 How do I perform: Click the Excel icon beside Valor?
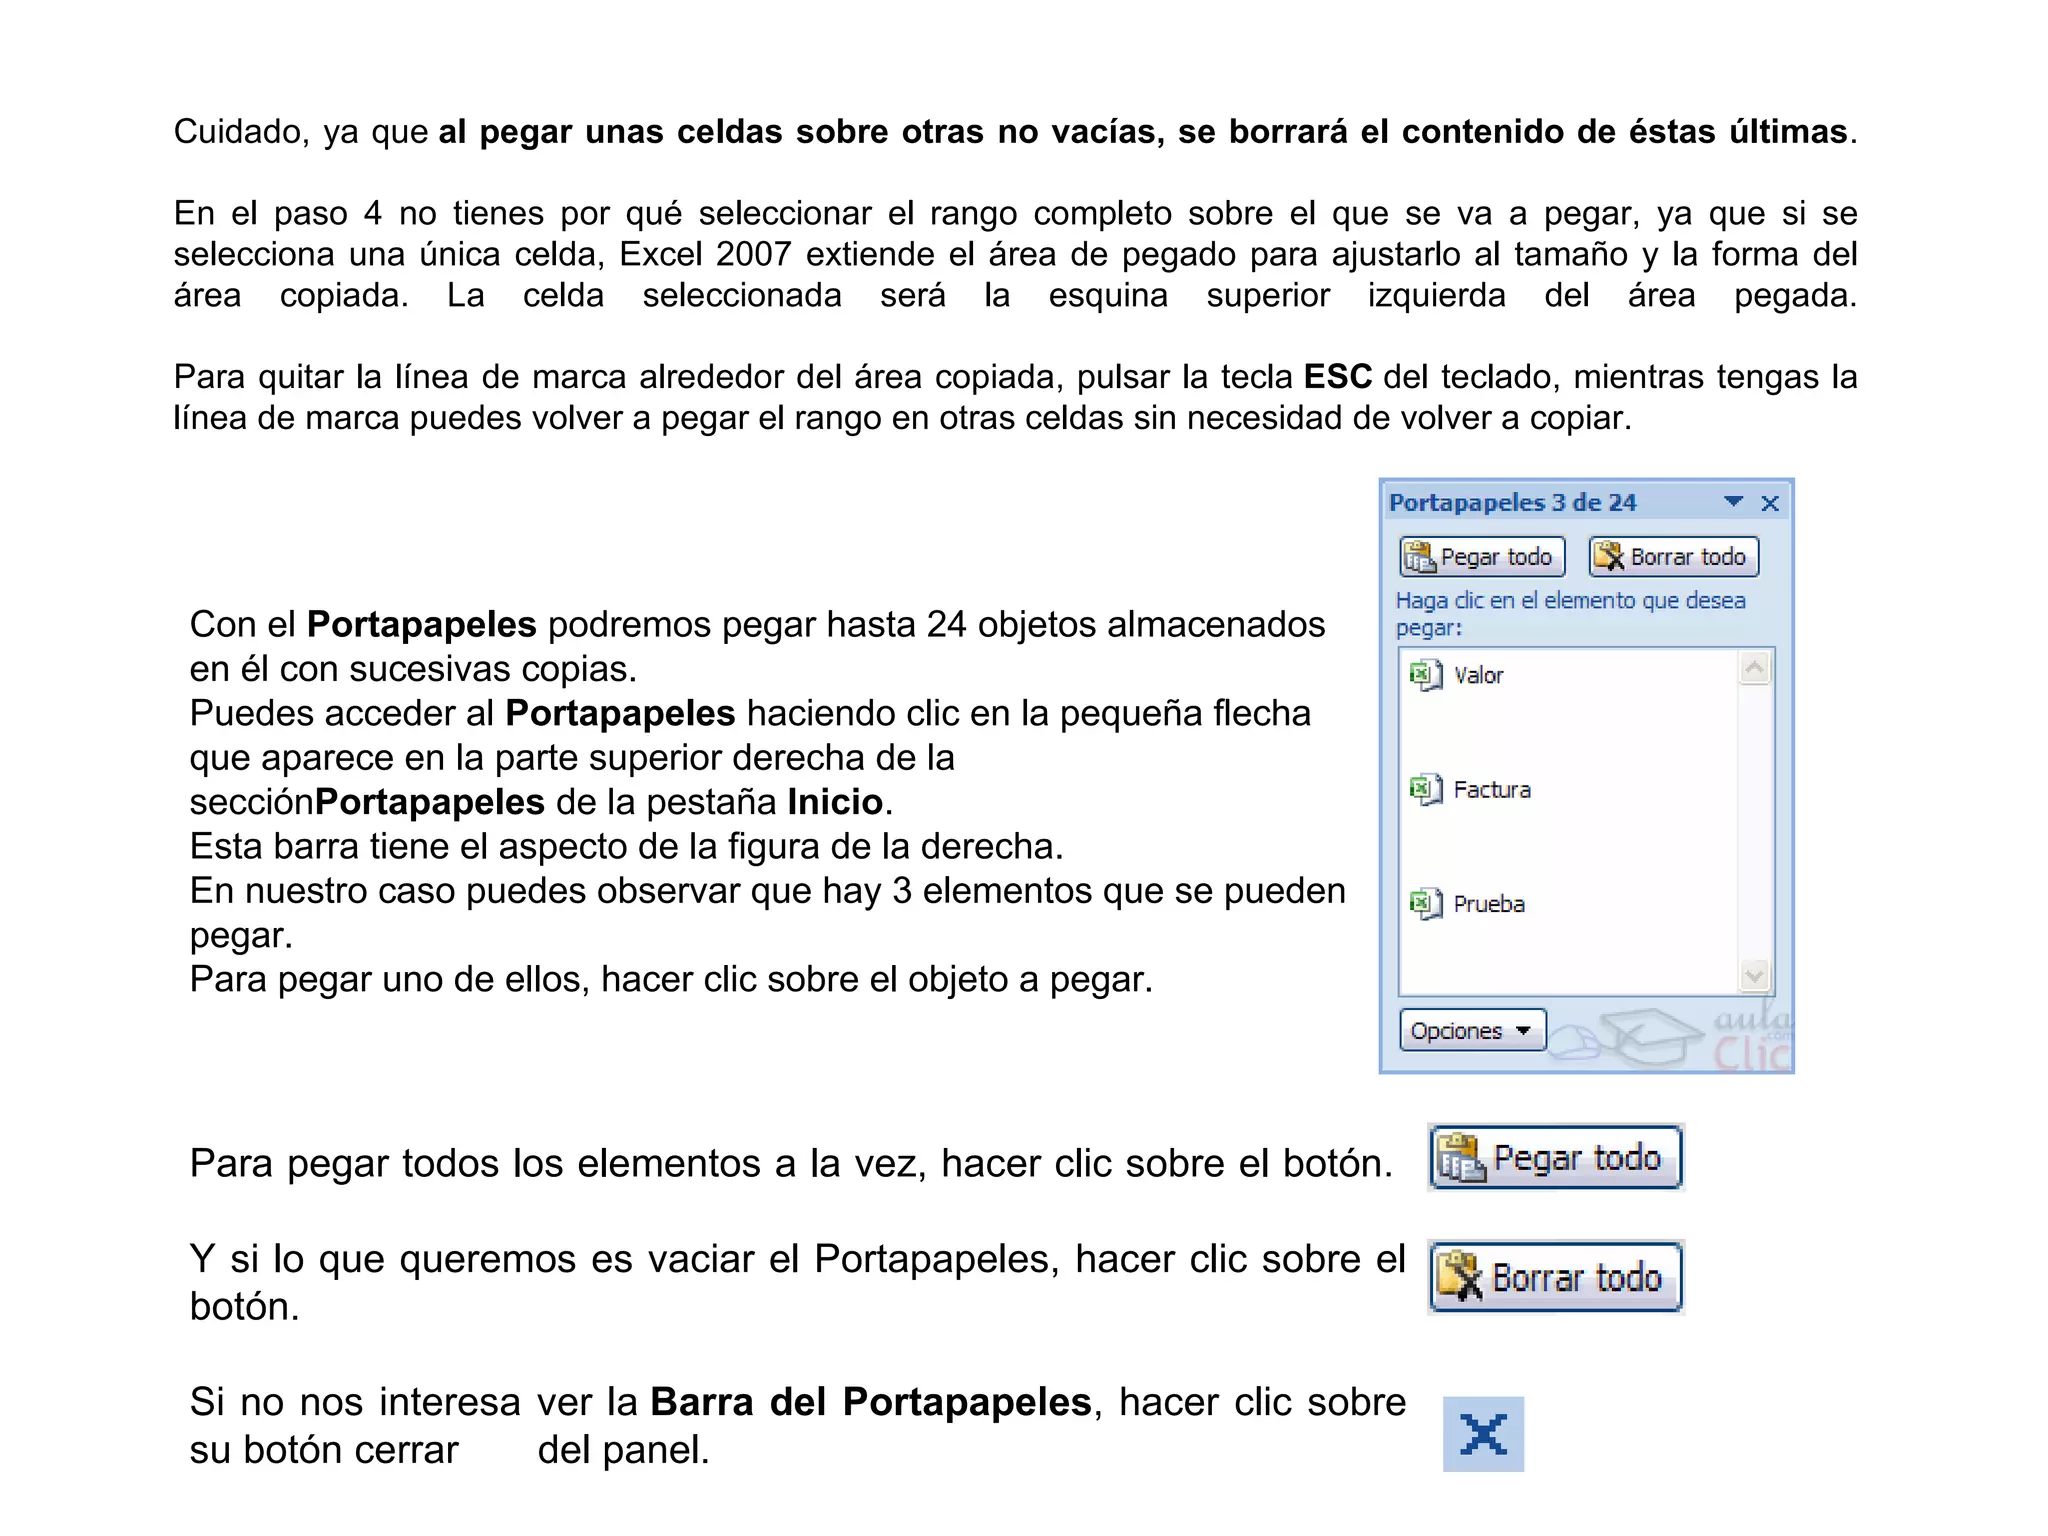(x=1425, y=675)
